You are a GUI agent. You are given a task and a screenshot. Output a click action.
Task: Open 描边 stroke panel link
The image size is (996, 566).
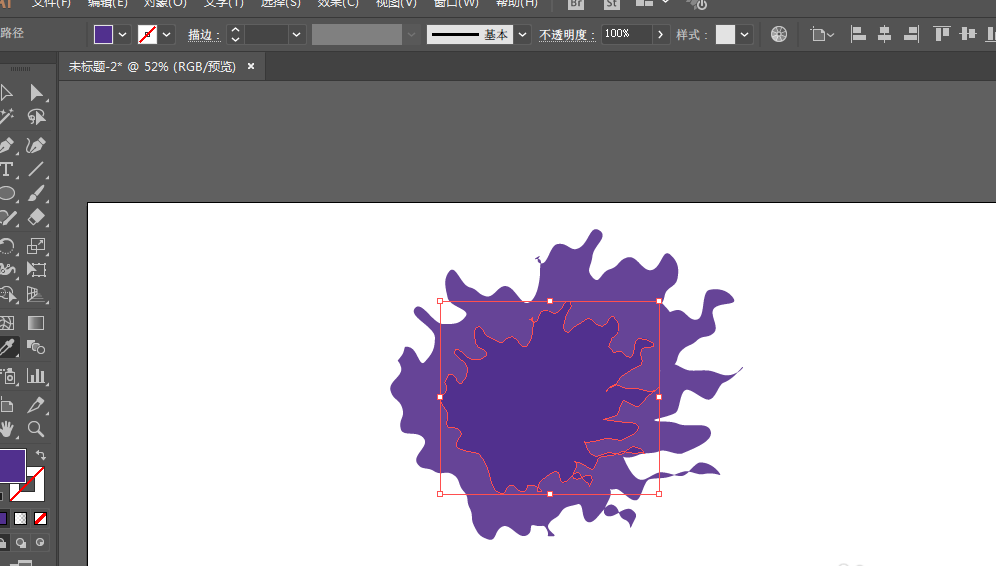click(204, 34)
